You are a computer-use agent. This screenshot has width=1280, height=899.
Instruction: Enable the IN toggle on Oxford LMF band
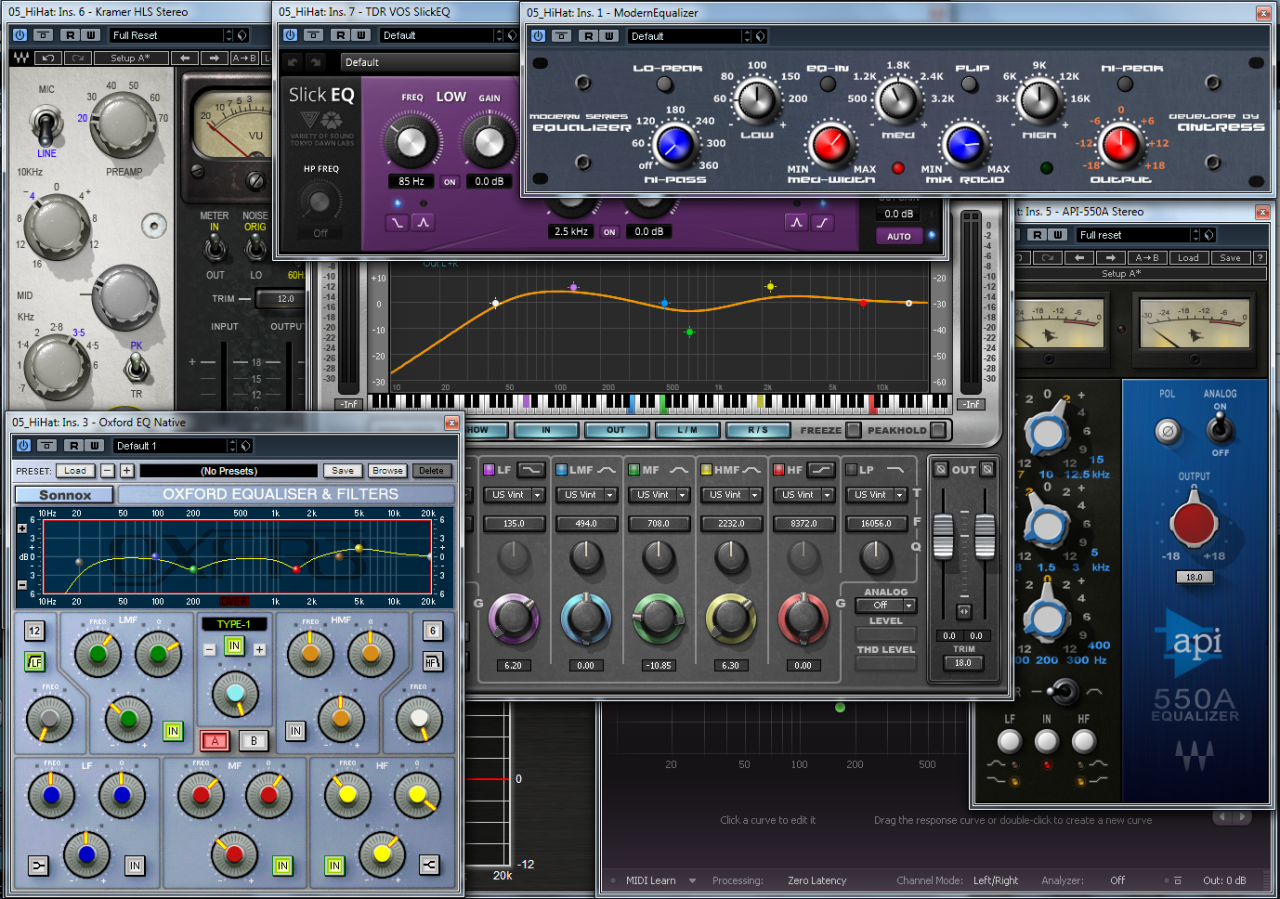pos(174,732)
